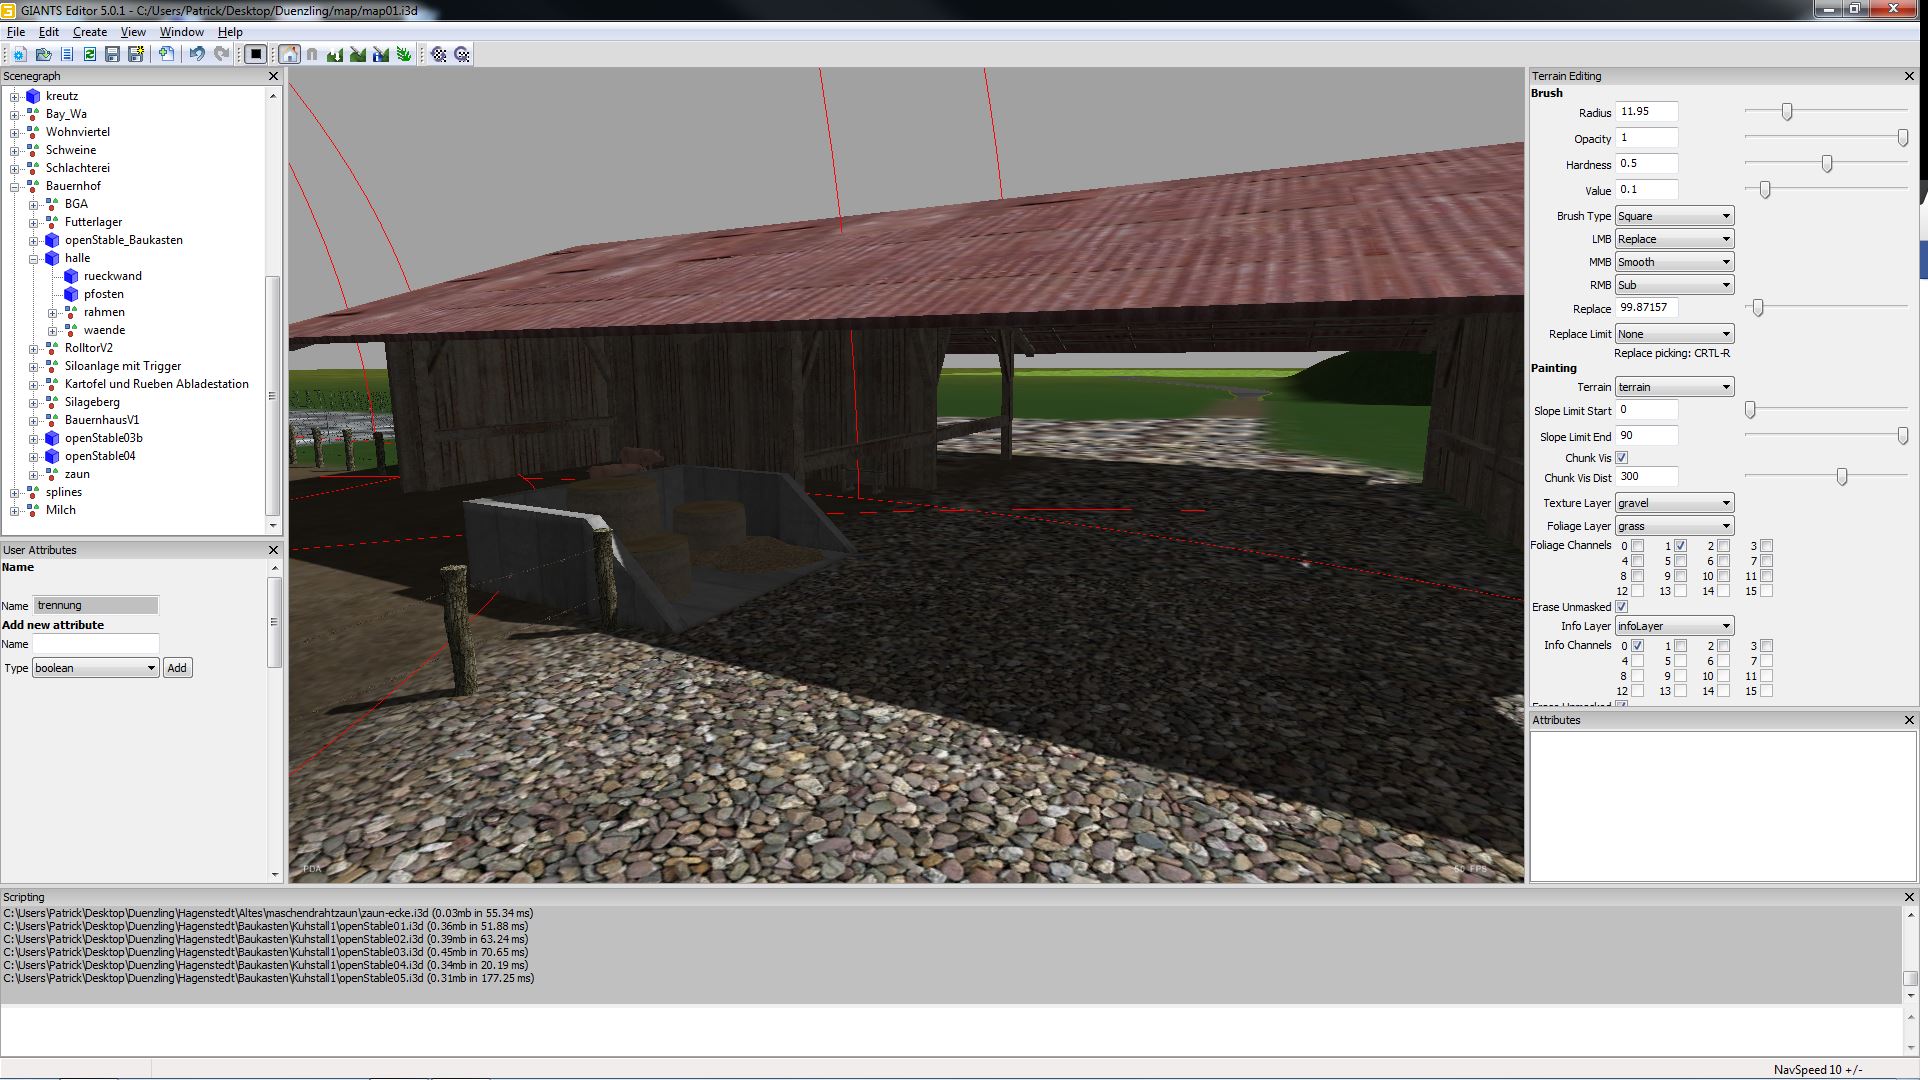
Task: Click the Import file icon with green plus
Action: [x=166, y=54]
